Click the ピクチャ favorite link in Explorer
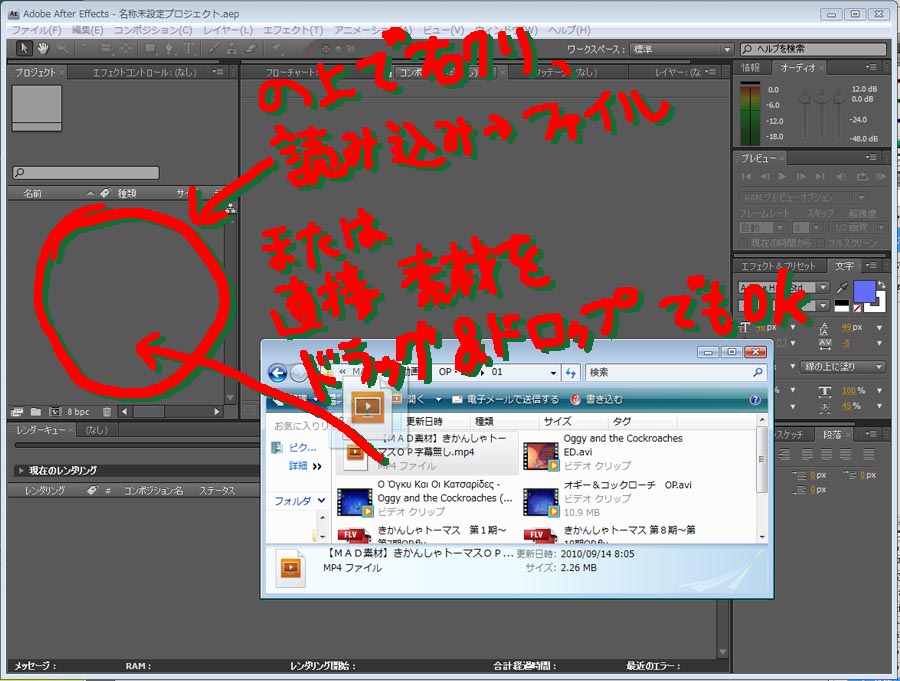This screenshot has height=681, width=900. click(296, 448)
